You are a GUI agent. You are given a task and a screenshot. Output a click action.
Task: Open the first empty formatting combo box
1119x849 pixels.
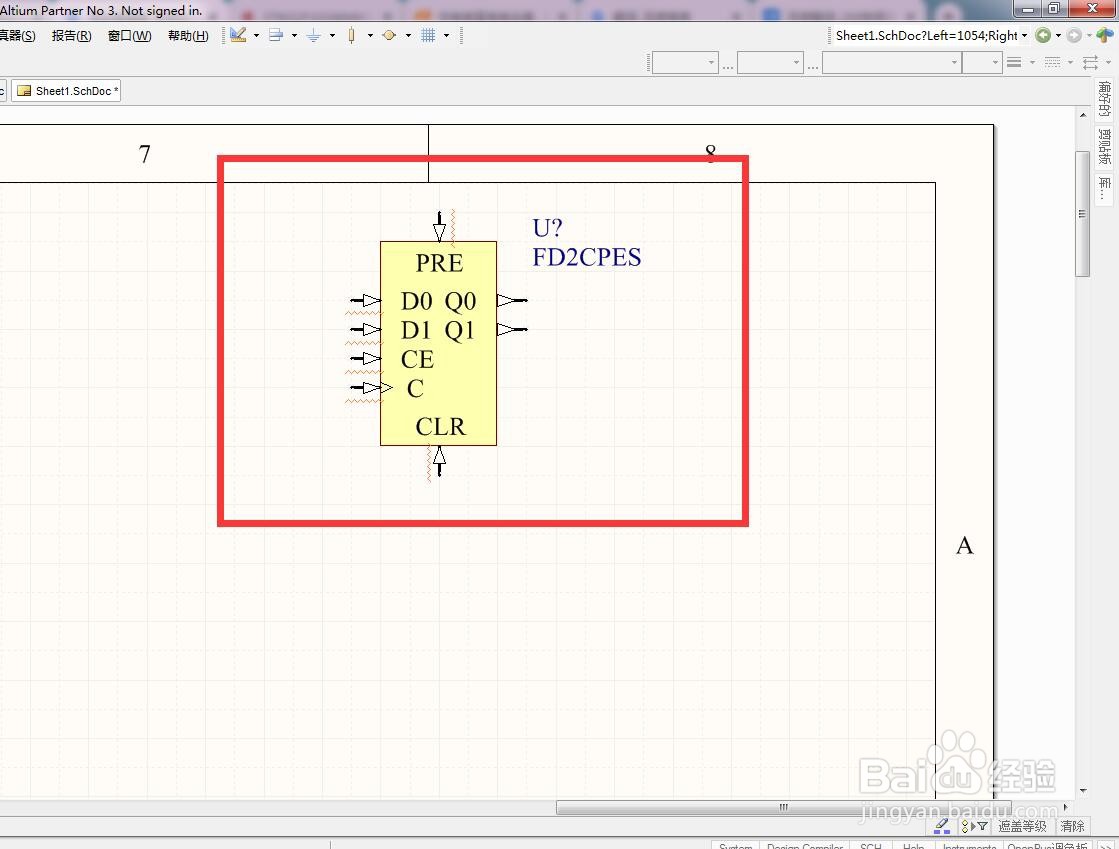[684, 63]
